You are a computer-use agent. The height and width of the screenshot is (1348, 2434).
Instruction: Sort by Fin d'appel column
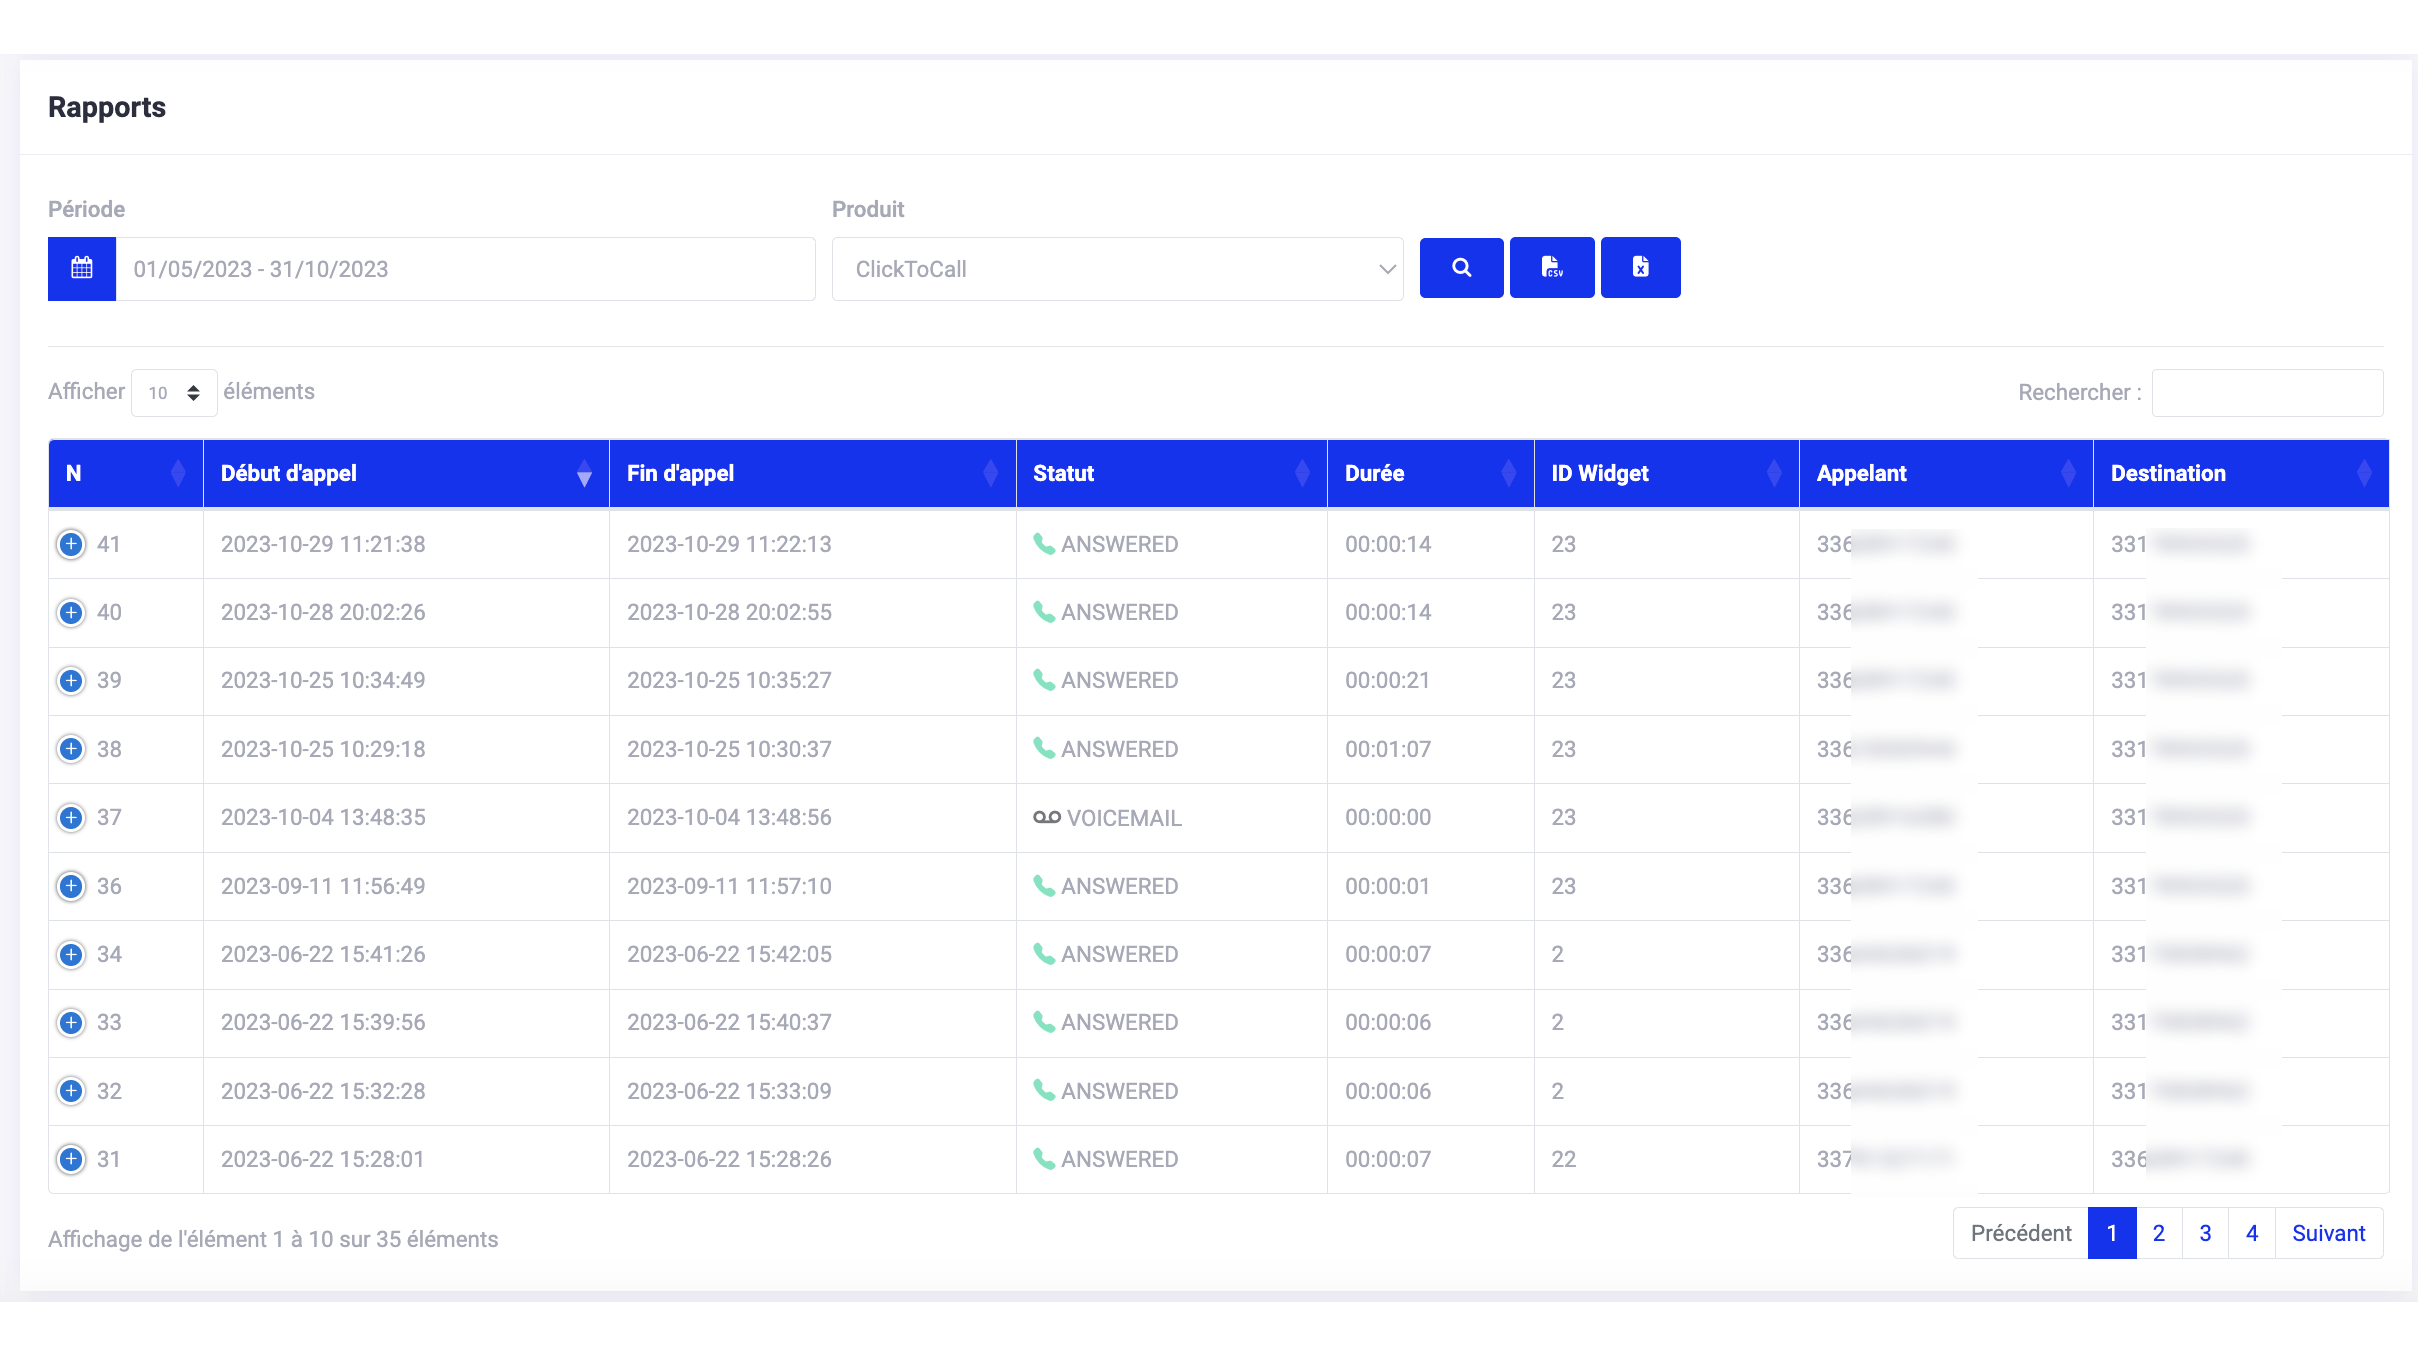(812, 473)
